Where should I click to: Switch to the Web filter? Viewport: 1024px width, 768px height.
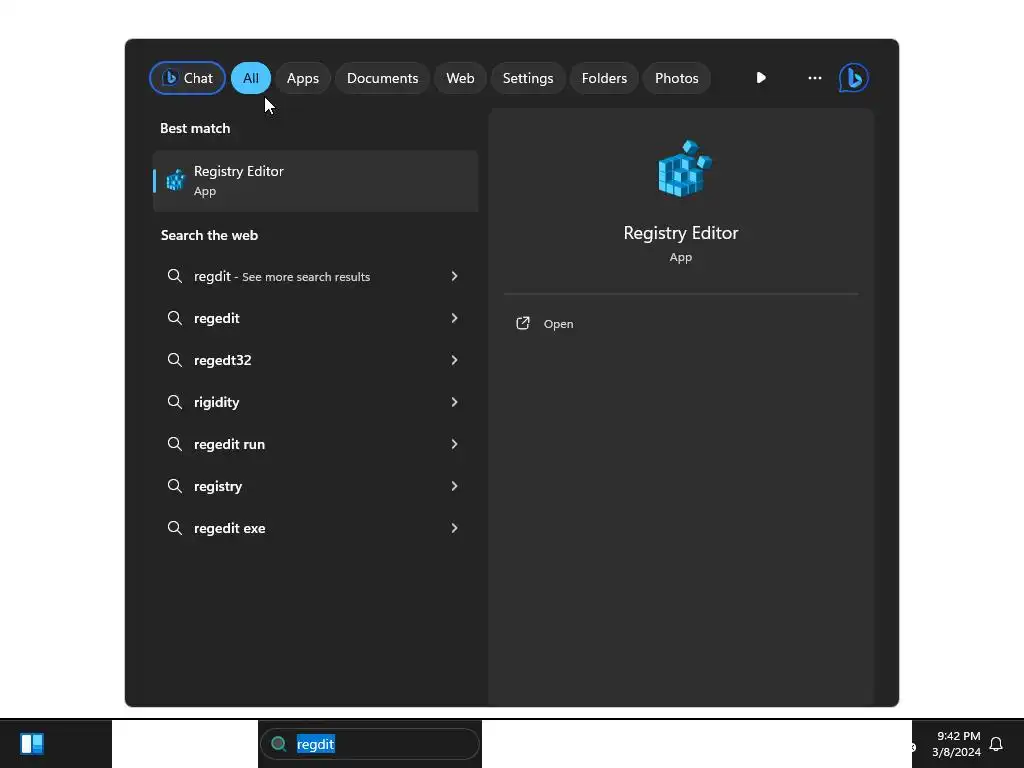[x=460, y=78]
